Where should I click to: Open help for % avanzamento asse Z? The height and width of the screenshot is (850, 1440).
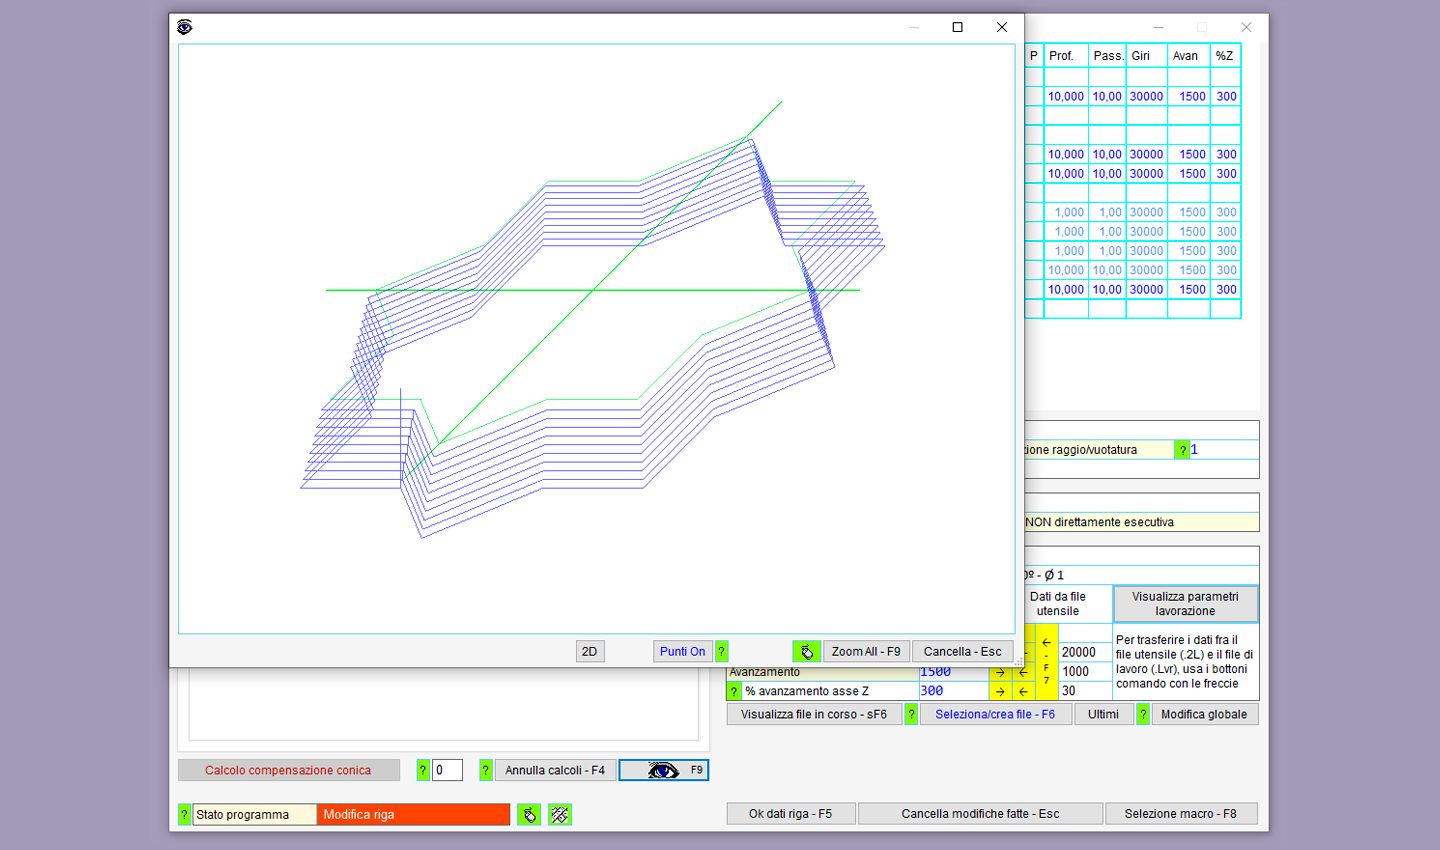[734, 691]
